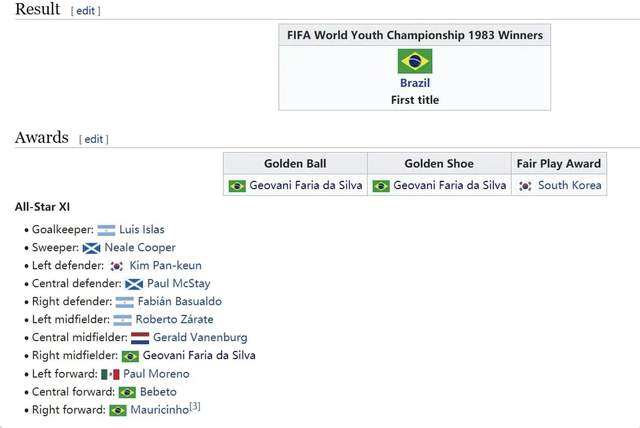
Task: Click the South Korea flag in Fair Play Award
Action: (525, 186)
